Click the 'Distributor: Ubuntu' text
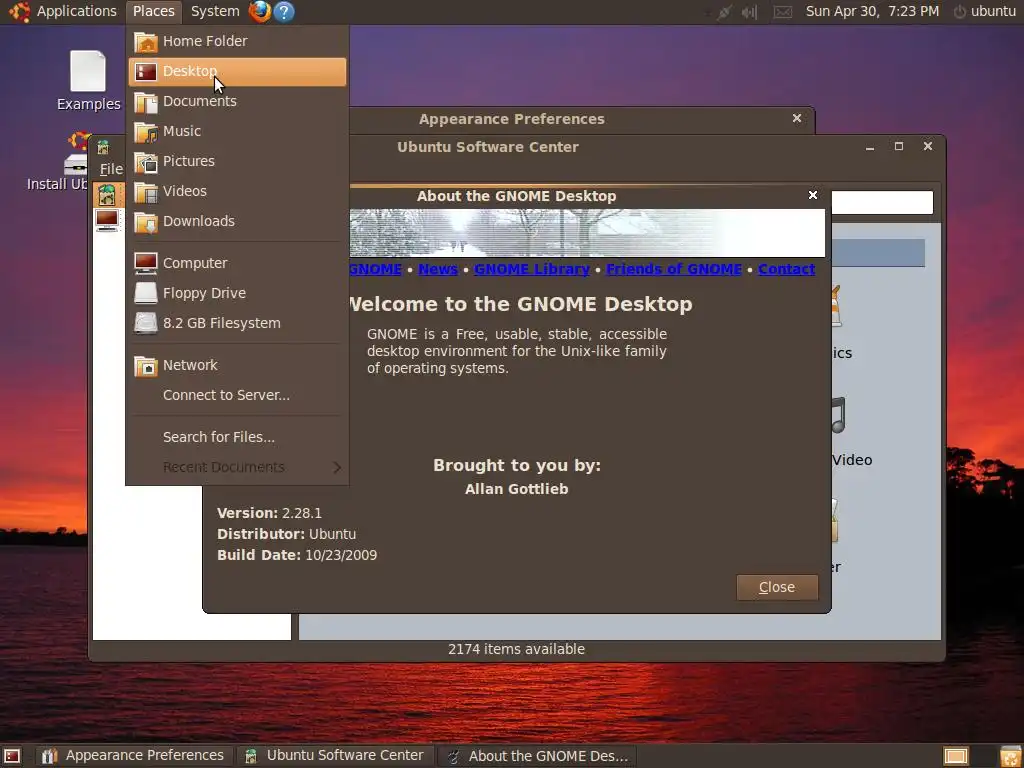The image size is (1024, 768). click(287, 534)
